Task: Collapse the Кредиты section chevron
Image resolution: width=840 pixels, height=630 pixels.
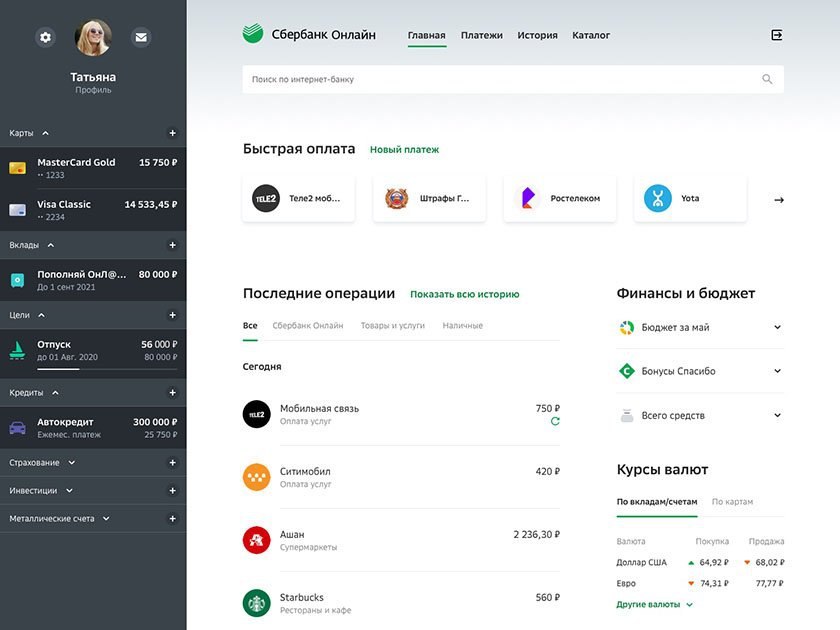Action: (x=55, y=393)
